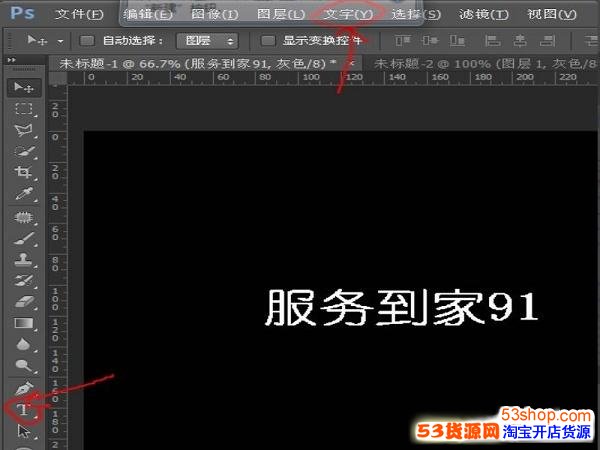
Task: Click the align vertical centers icon
Action: 430,40
